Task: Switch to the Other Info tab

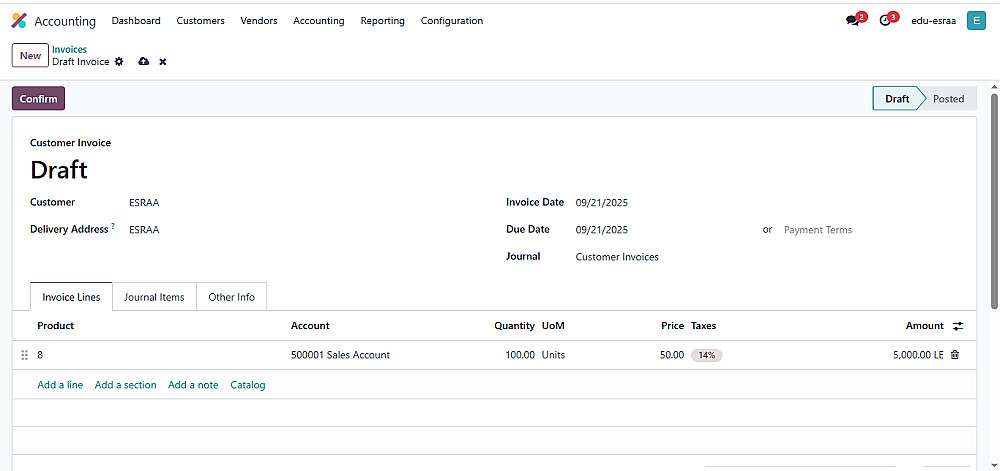Action: [x=231, y=297]
